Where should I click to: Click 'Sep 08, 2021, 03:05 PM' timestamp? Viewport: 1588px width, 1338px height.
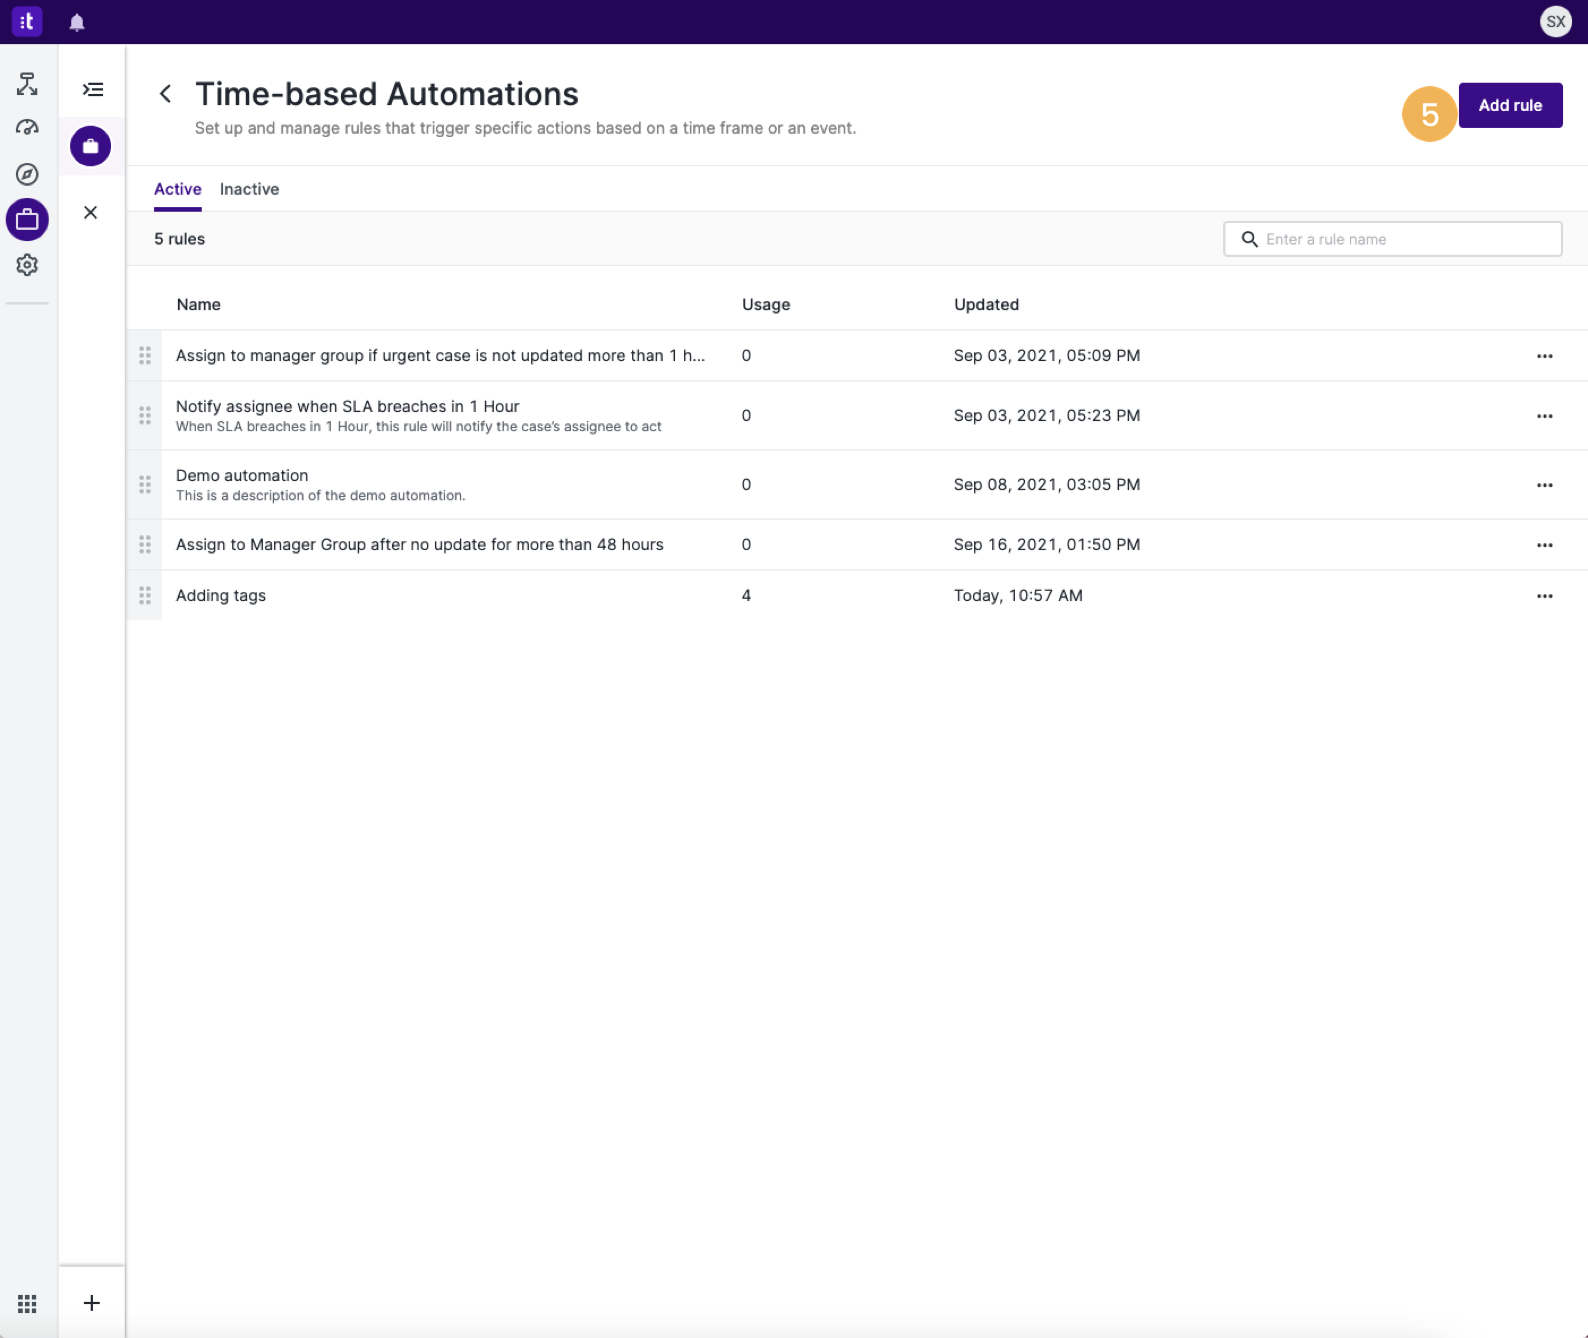tap(1047, 485)
